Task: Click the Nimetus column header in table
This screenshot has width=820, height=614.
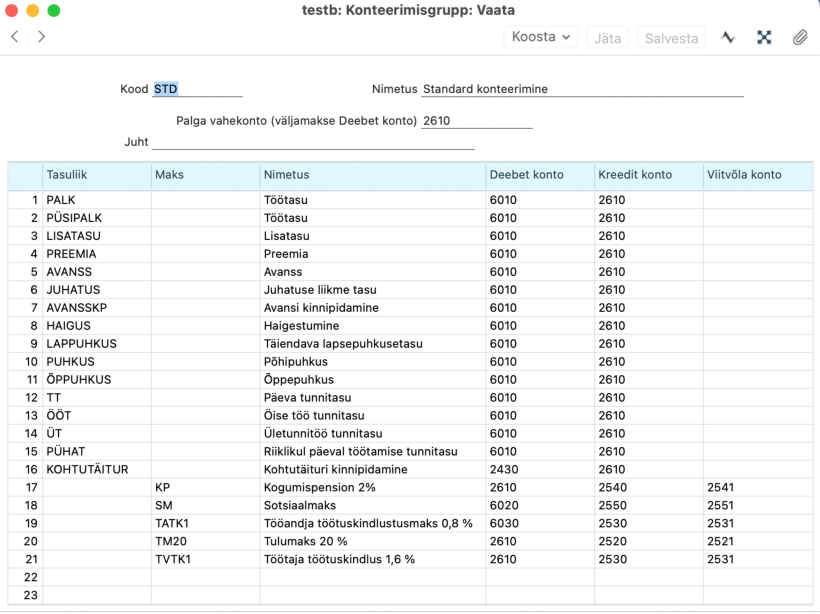Action: click(x=373, y=175)
